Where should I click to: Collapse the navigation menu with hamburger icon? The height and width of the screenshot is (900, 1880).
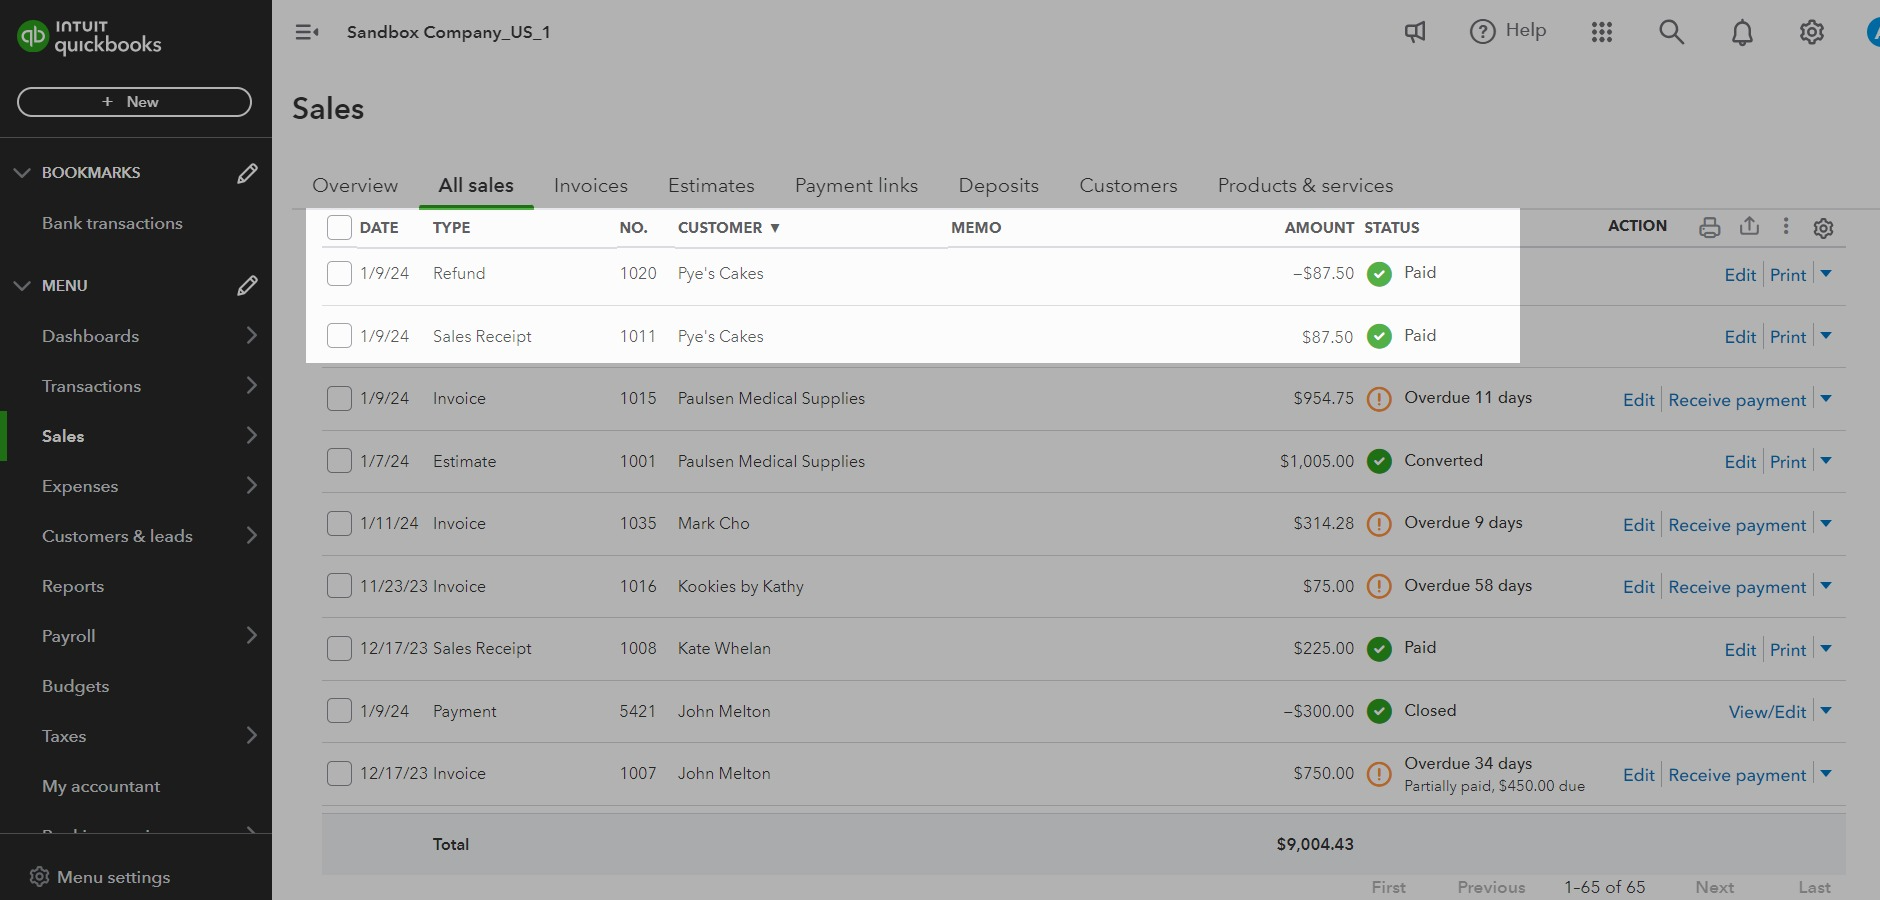pos(307,32)
